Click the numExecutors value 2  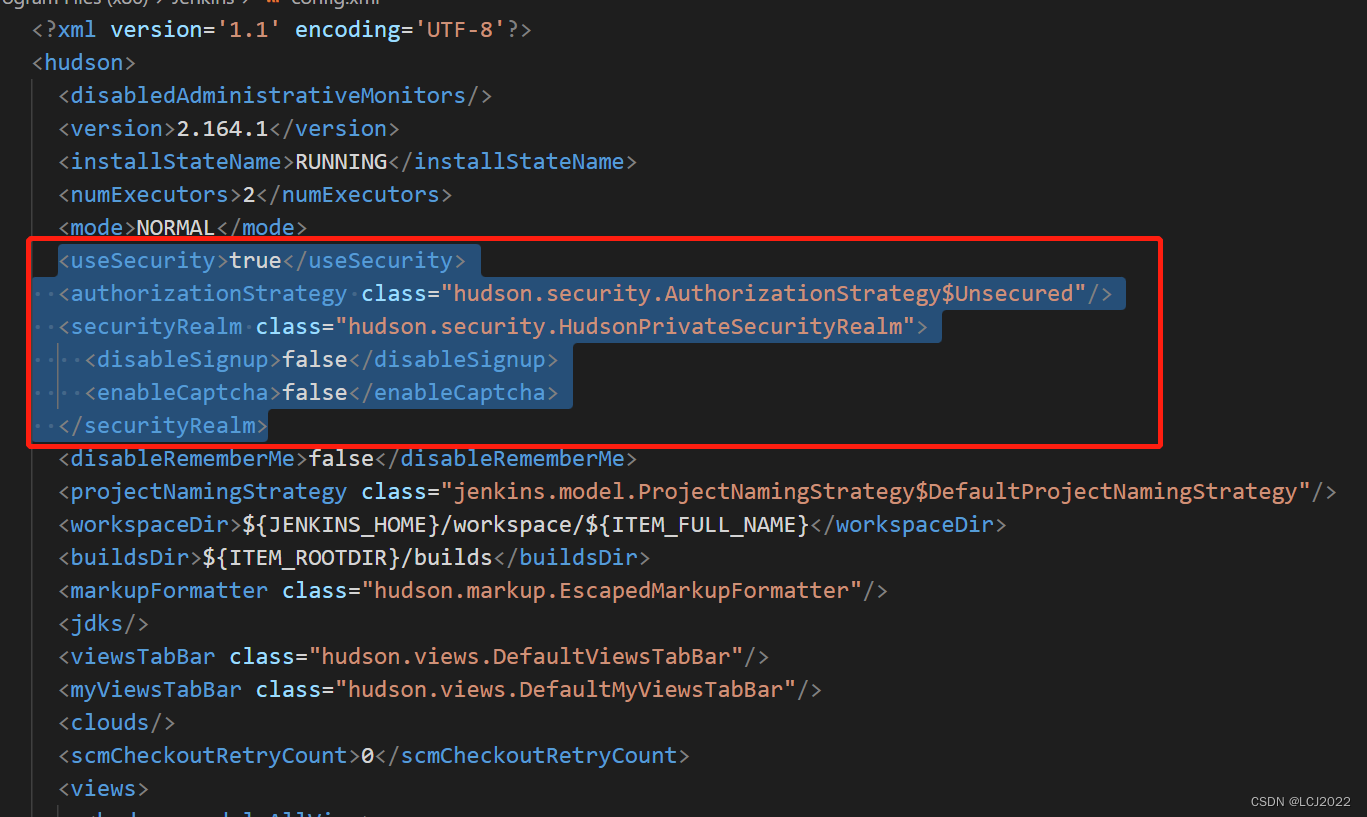[x=249, y=194]
